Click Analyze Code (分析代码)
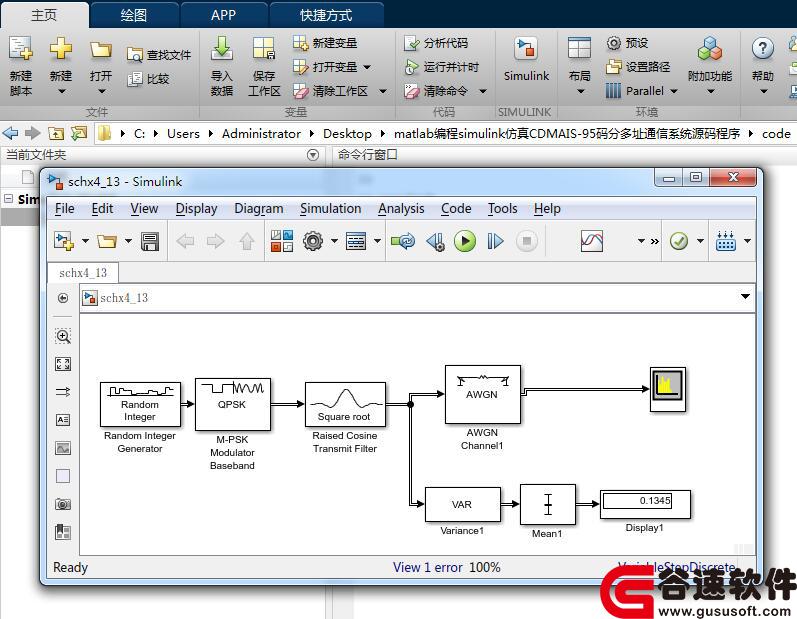The image size is (797, 619). tap(436, 43)
